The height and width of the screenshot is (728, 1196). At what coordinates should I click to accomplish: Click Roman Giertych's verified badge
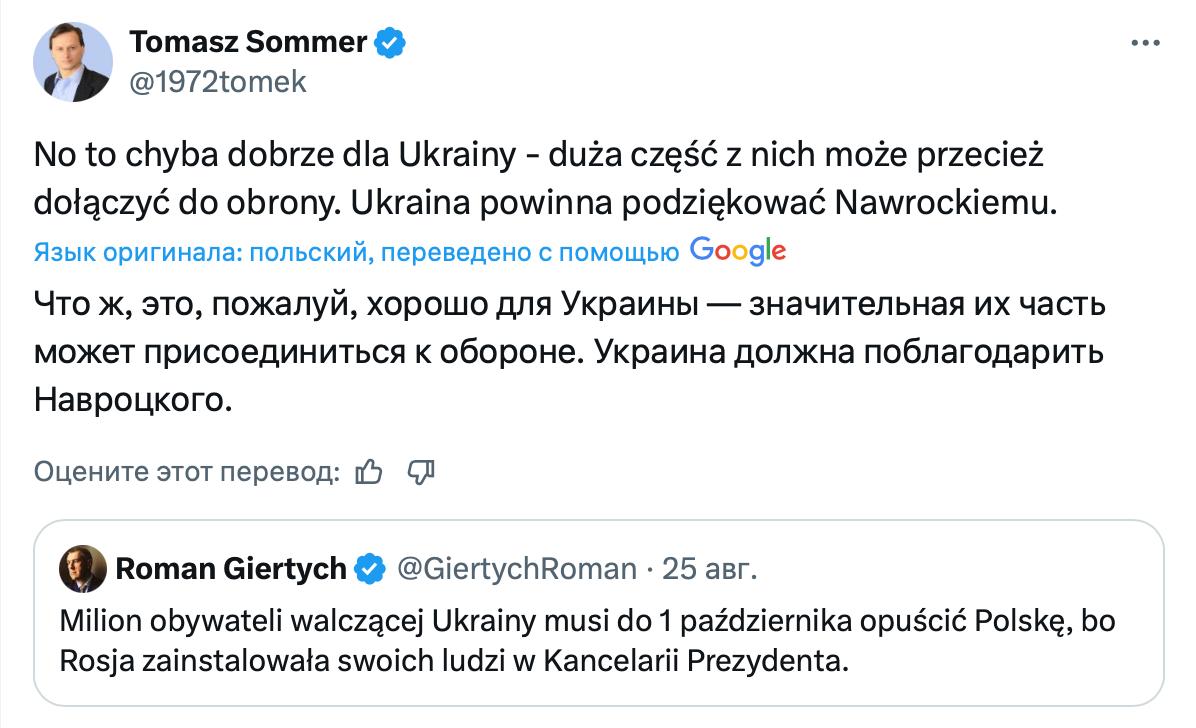pyautogui.click(x=370, y=569)
